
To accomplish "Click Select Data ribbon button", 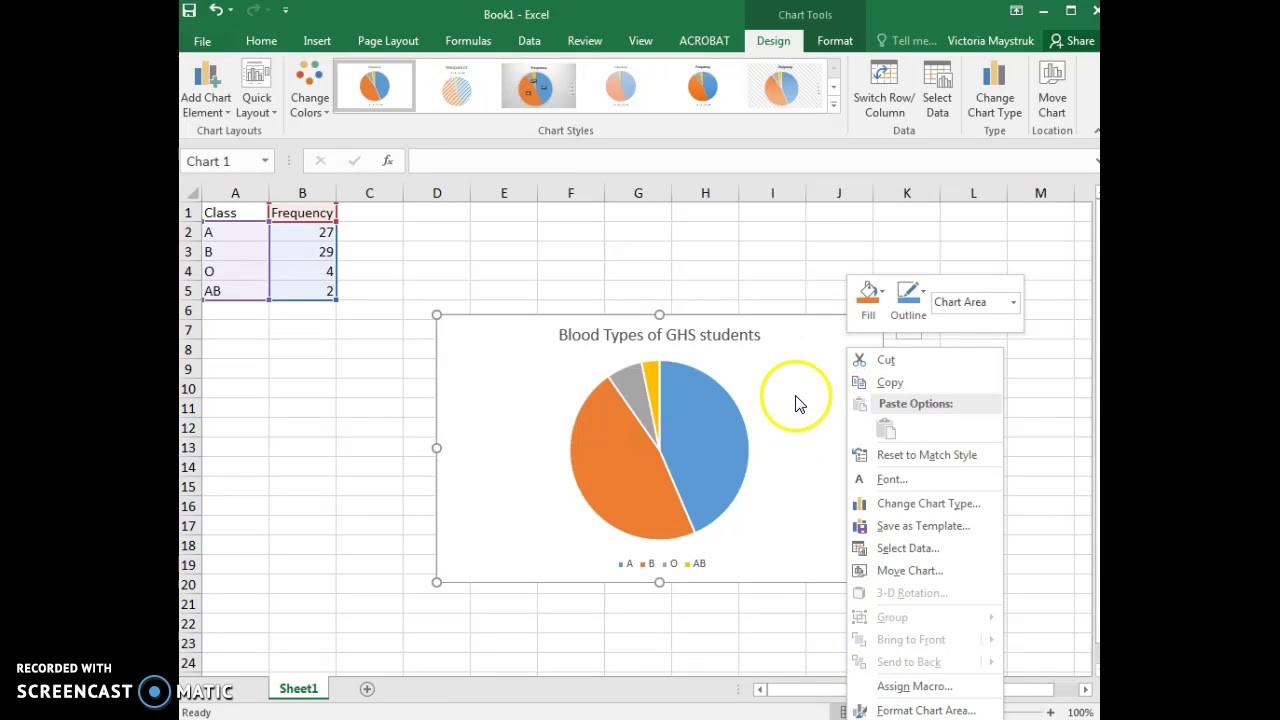I will click(x=937, y=90).
